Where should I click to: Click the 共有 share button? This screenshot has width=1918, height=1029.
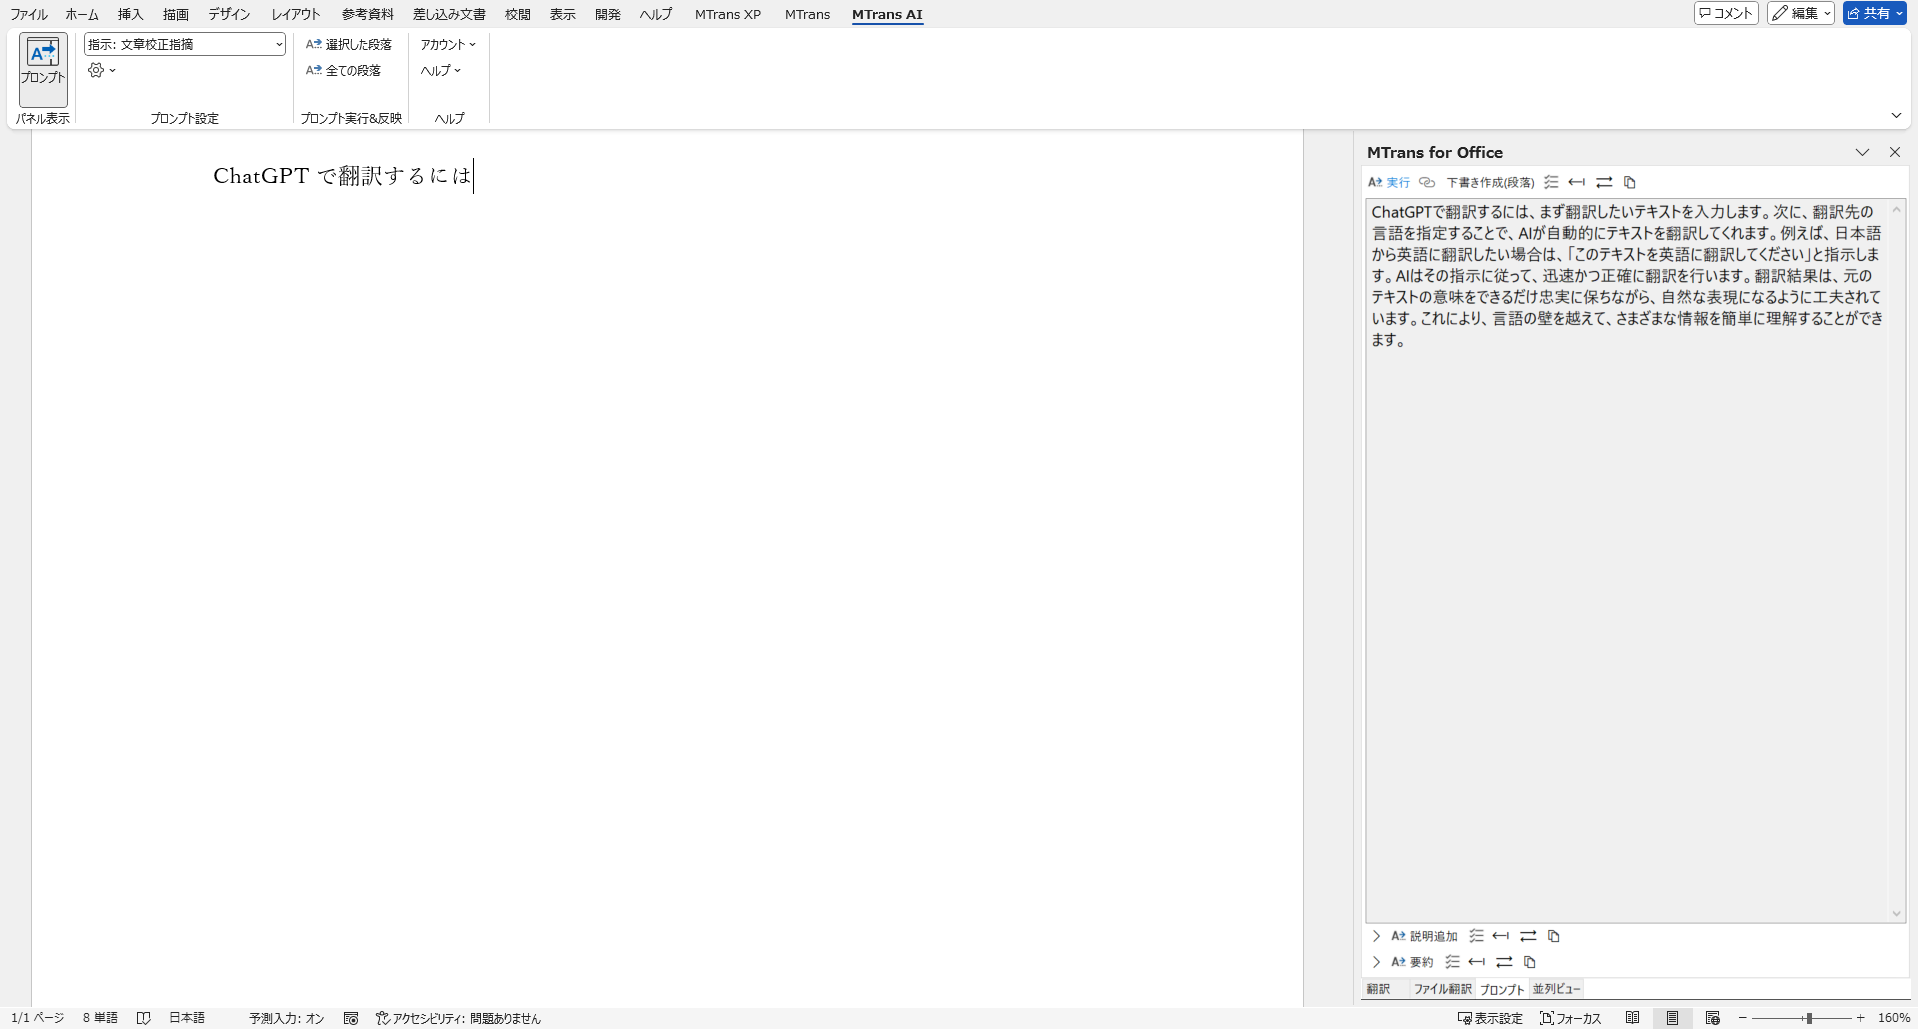(1875, 13)
